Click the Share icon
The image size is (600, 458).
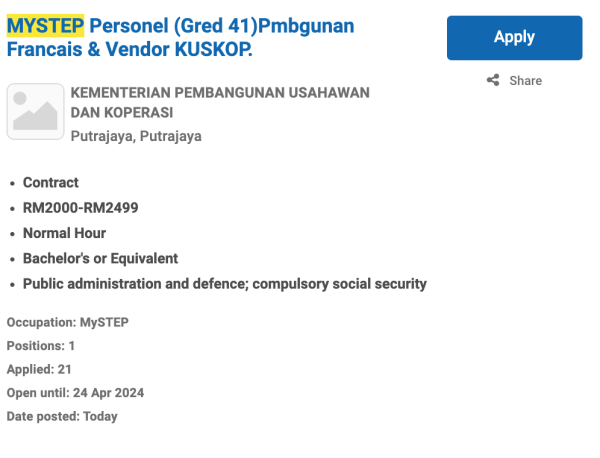point(493,80)
